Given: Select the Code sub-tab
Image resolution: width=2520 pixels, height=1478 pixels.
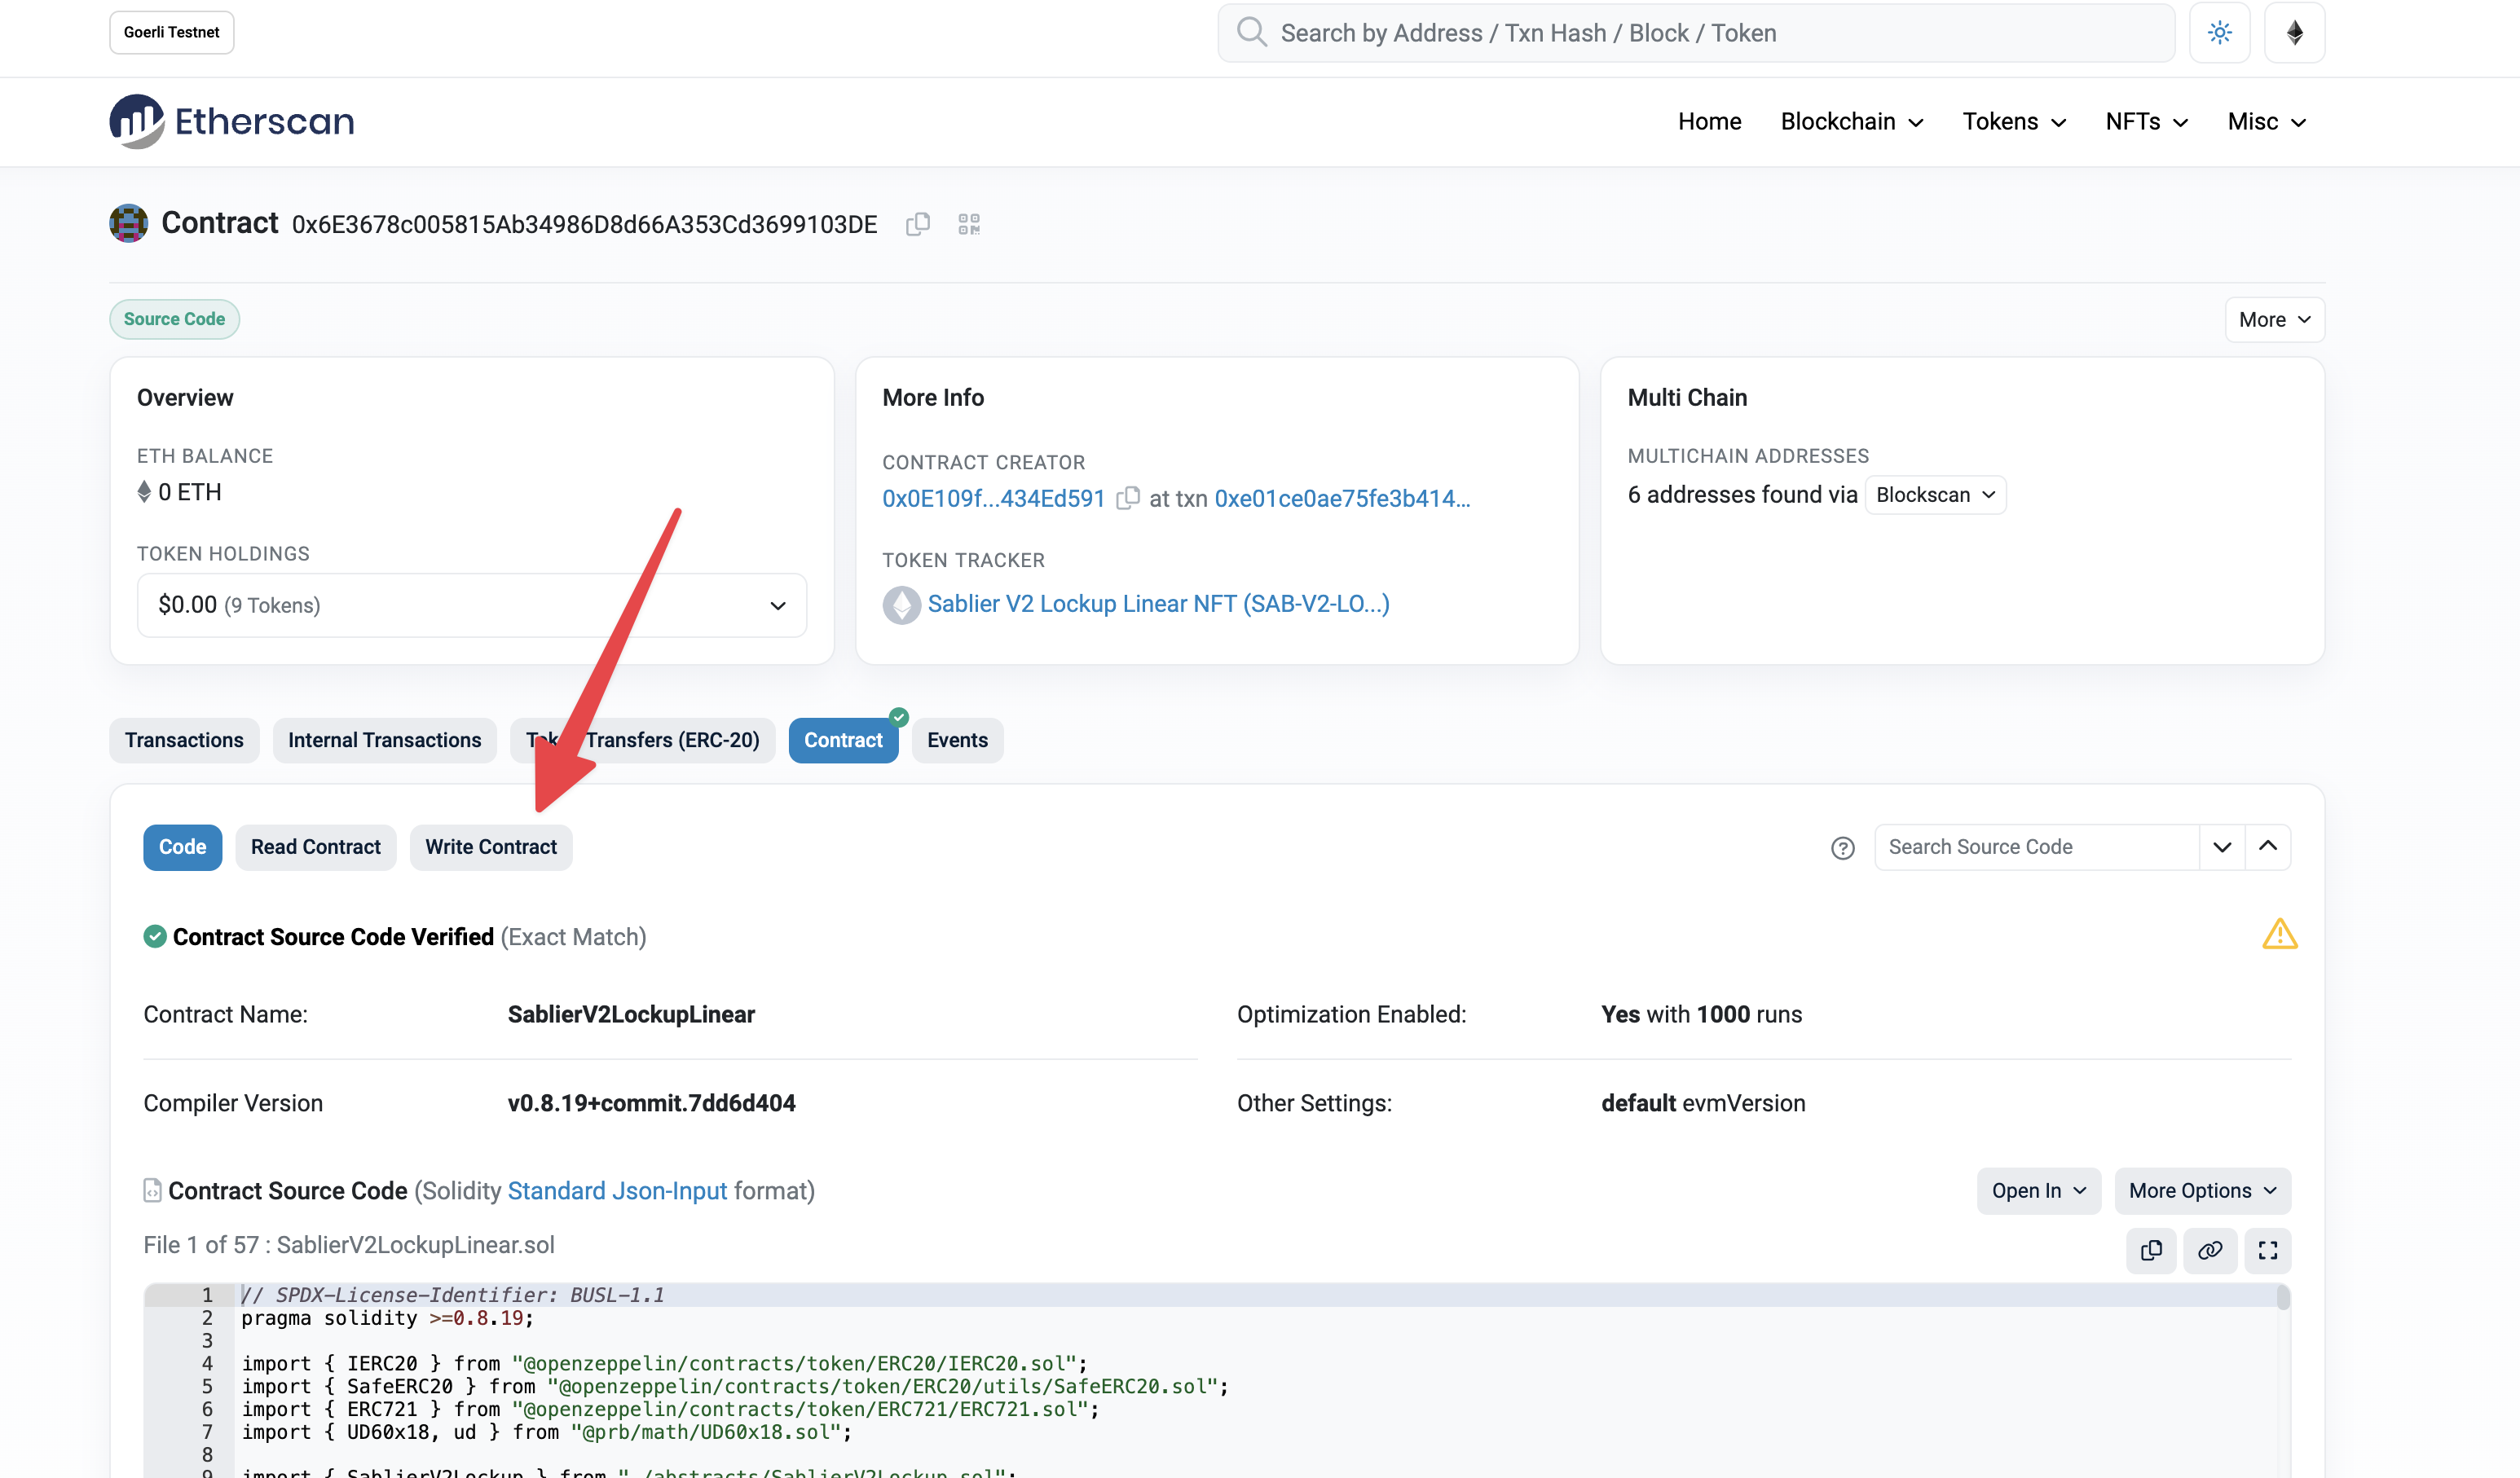Looking at the screenshot, I should click(x=182, y=848).
